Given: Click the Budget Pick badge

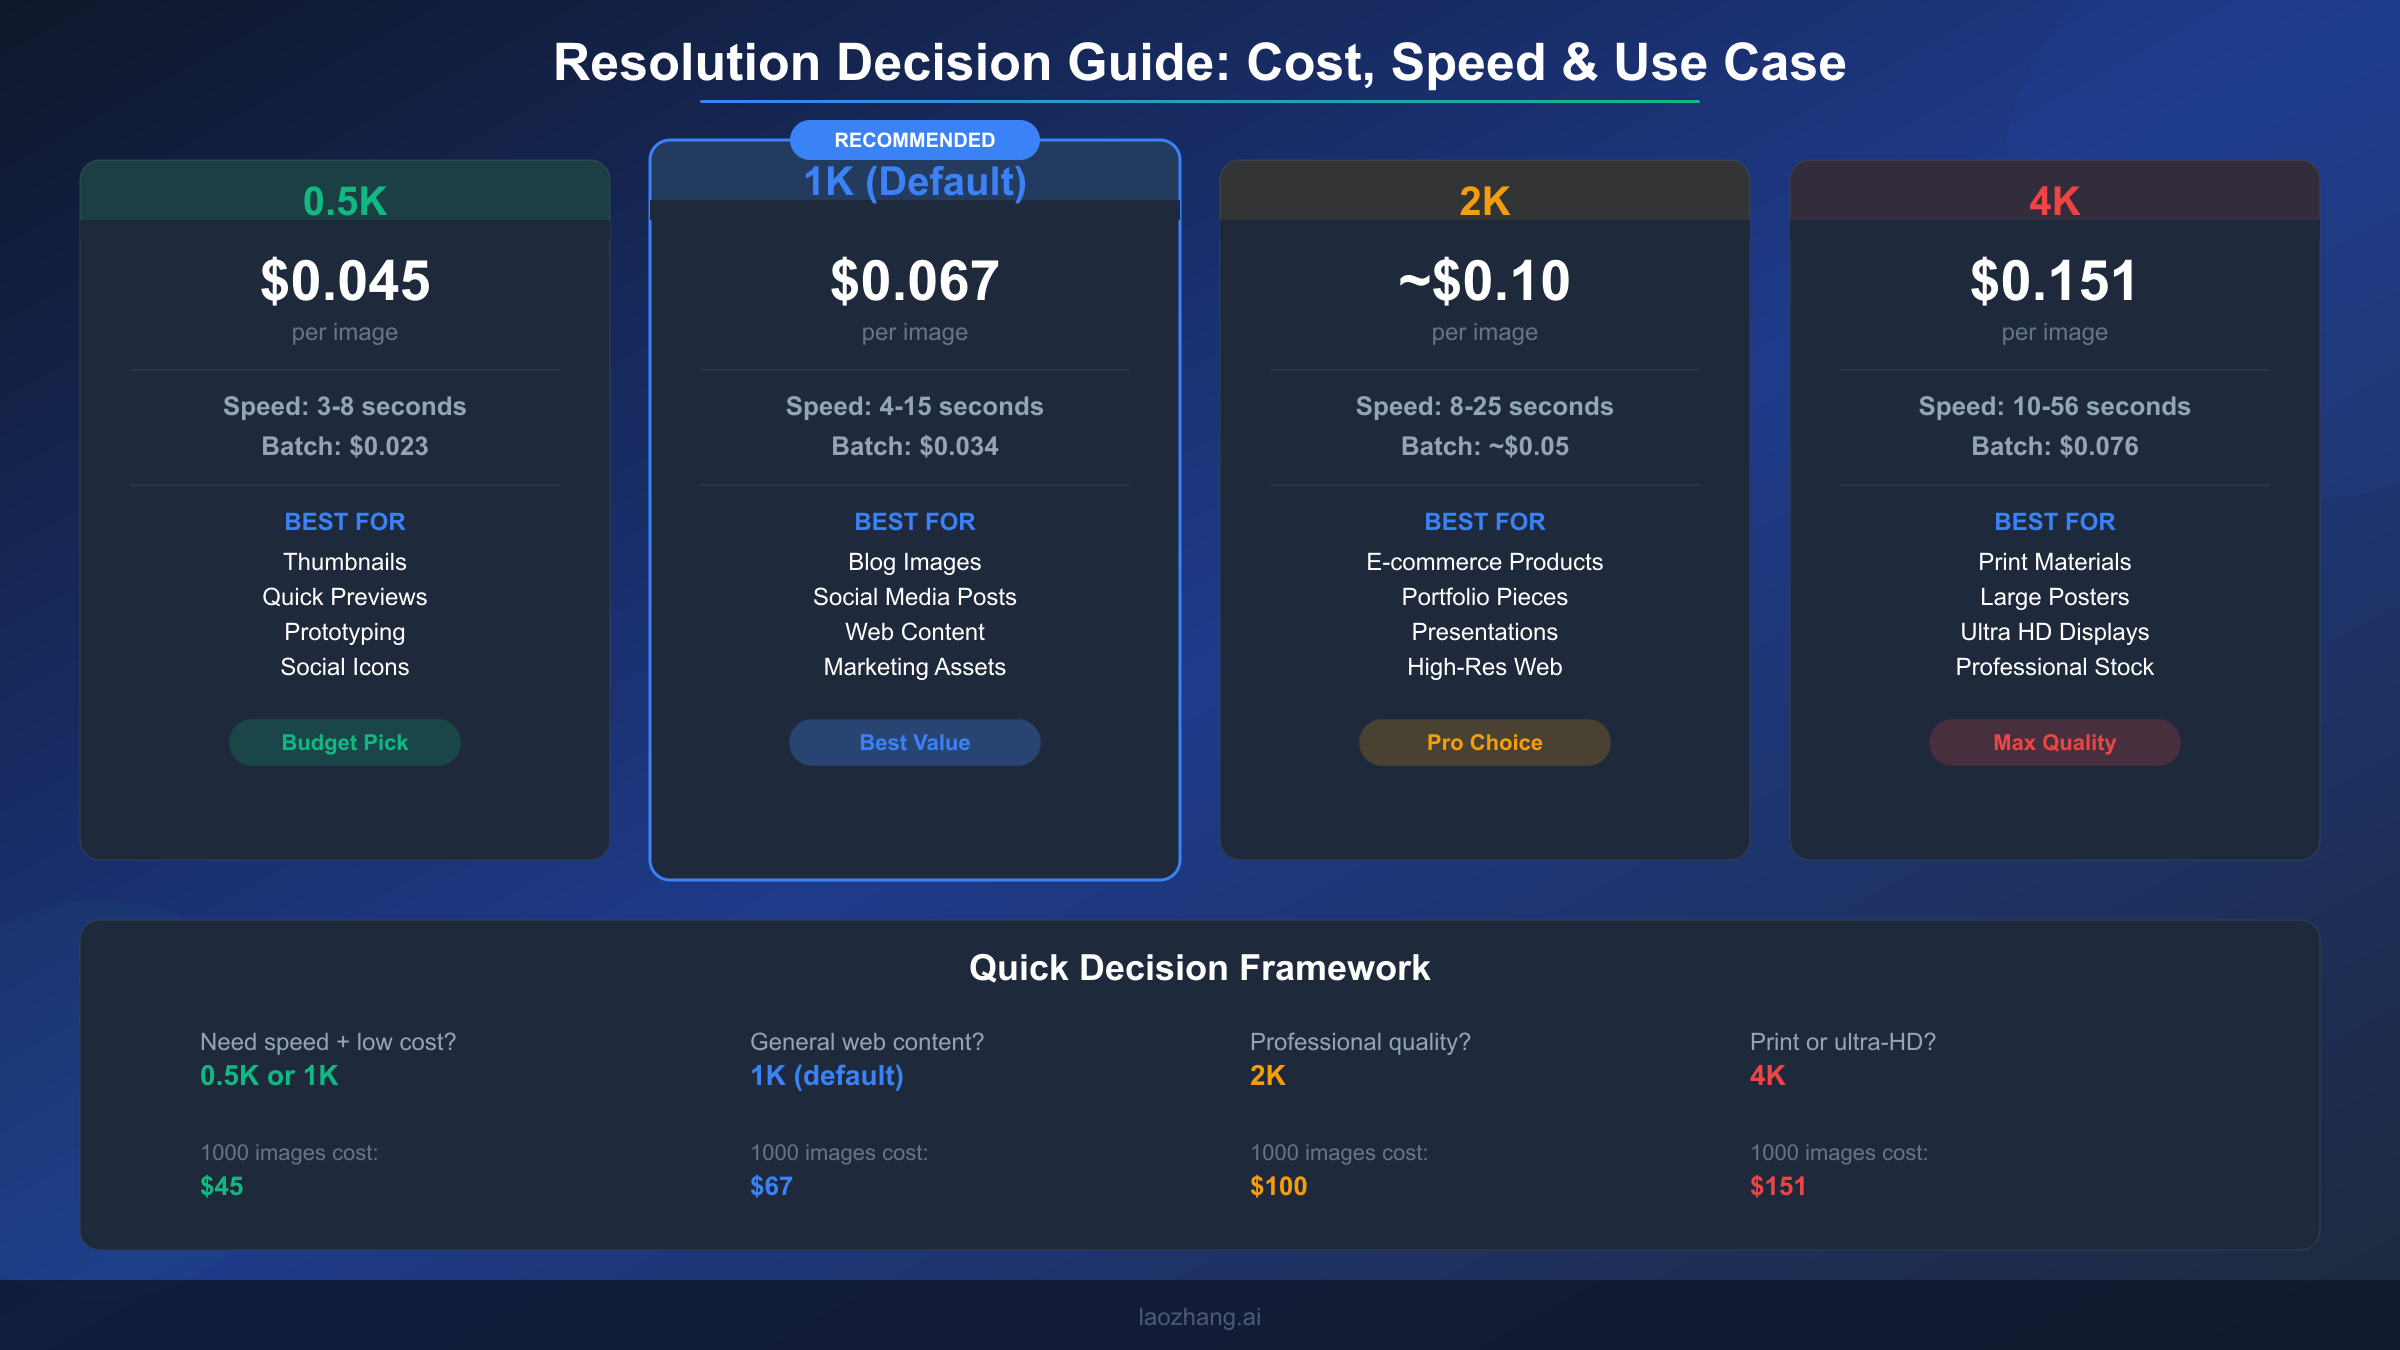Looking at the screenshot, I should pyautogui.click(x=344, y=742).
